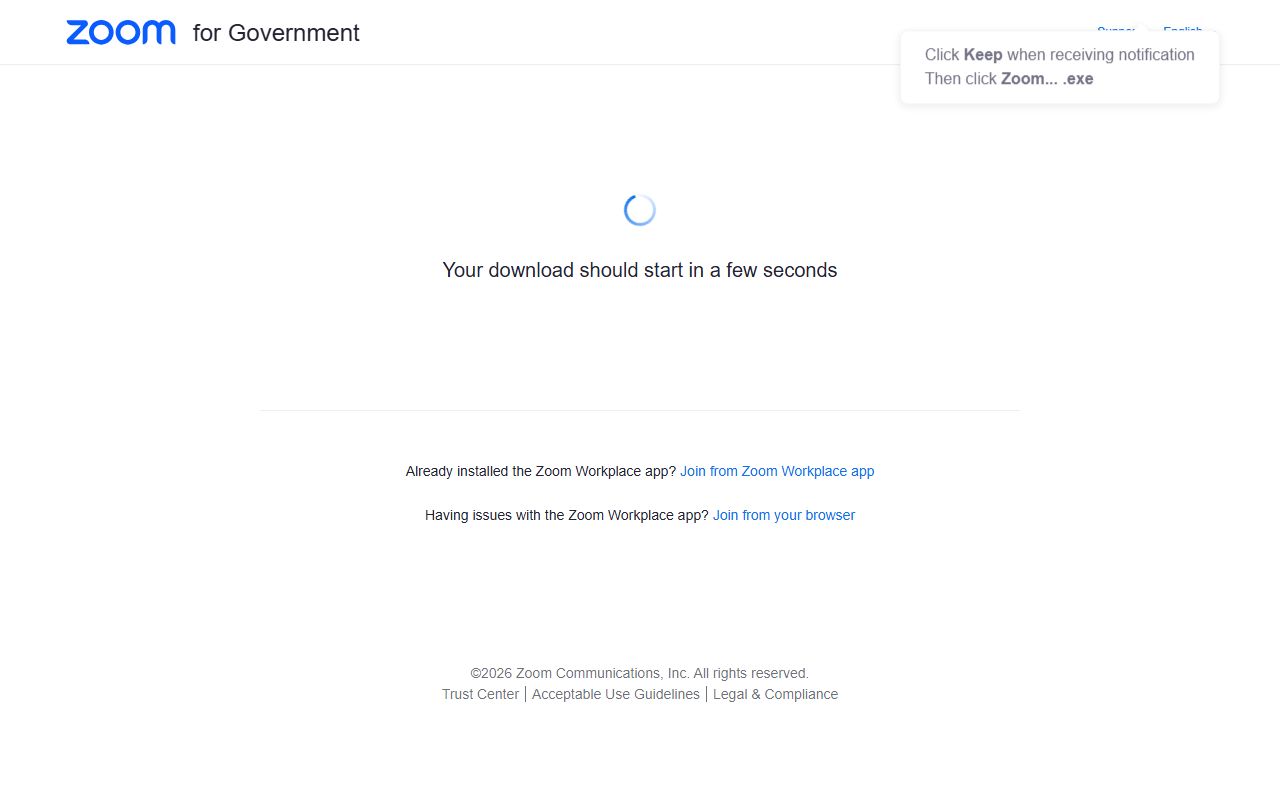Click the bold "Keep" word in tooltip

[x=983, y=55]
